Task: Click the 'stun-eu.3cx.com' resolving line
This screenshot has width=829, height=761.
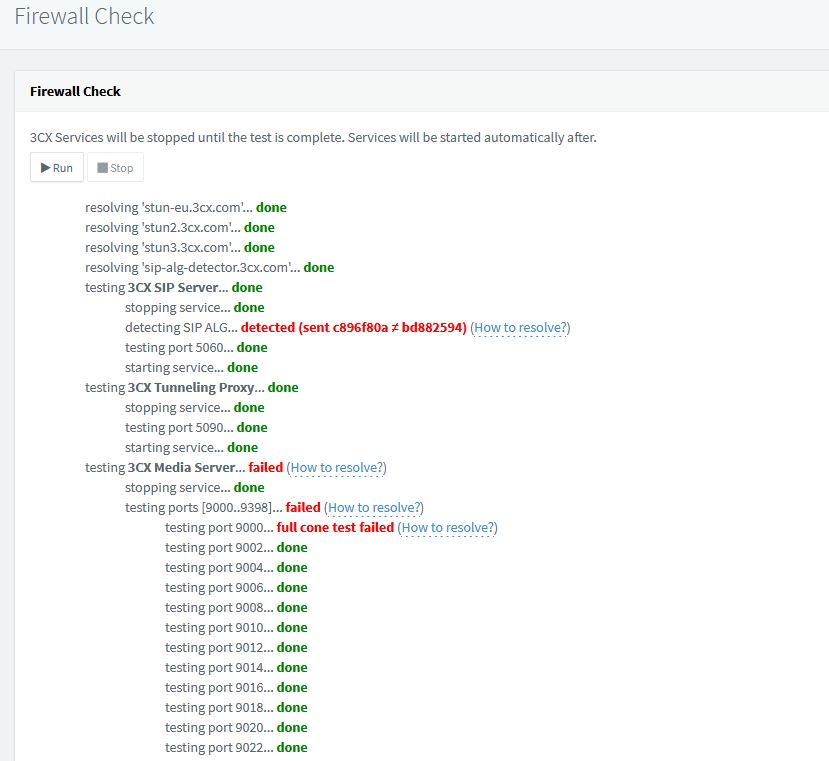Action: click(185, 207)
